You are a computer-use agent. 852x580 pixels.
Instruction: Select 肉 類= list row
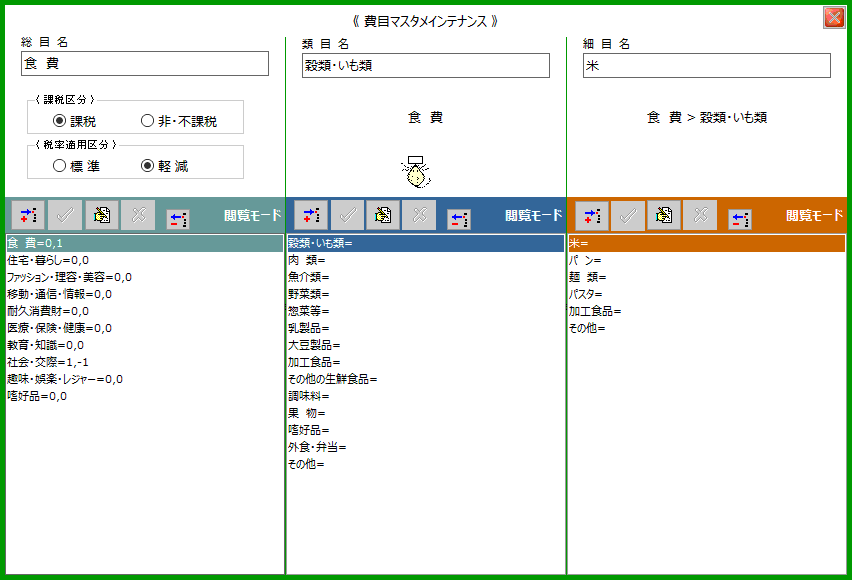(426, 260)
